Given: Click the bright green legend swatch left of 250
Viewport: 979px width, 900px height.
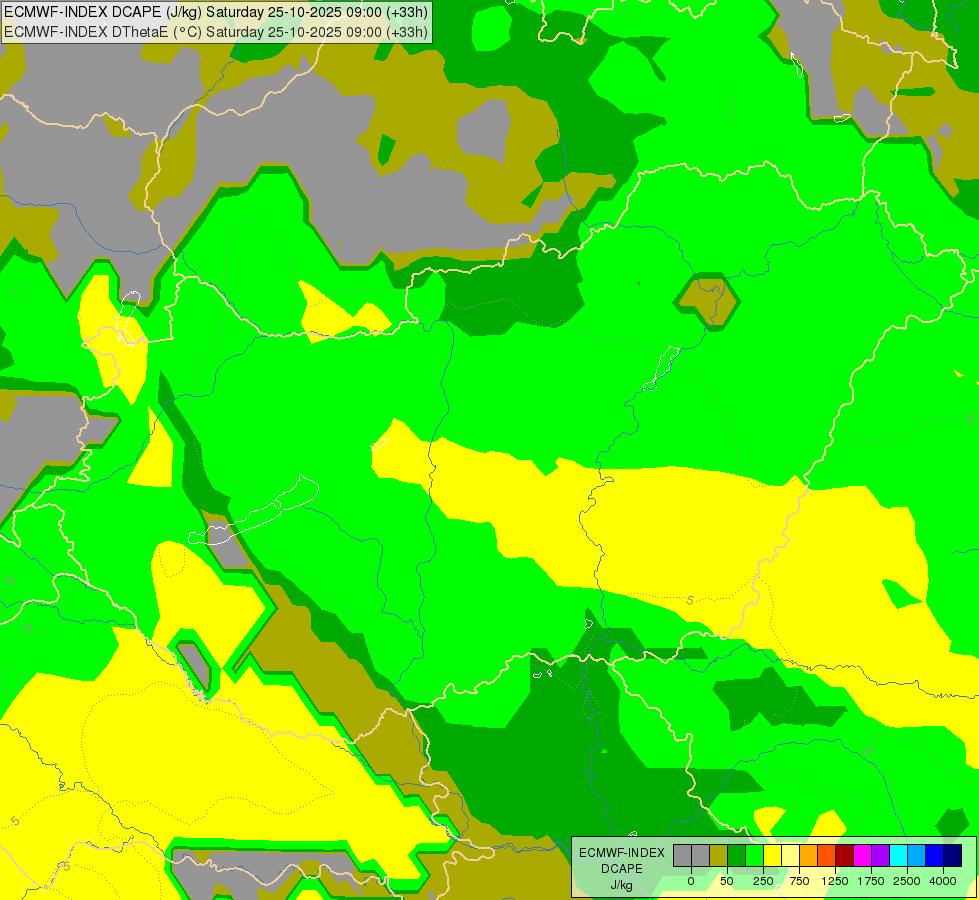Looking at the screenshot, I should (x=755, y=855).
